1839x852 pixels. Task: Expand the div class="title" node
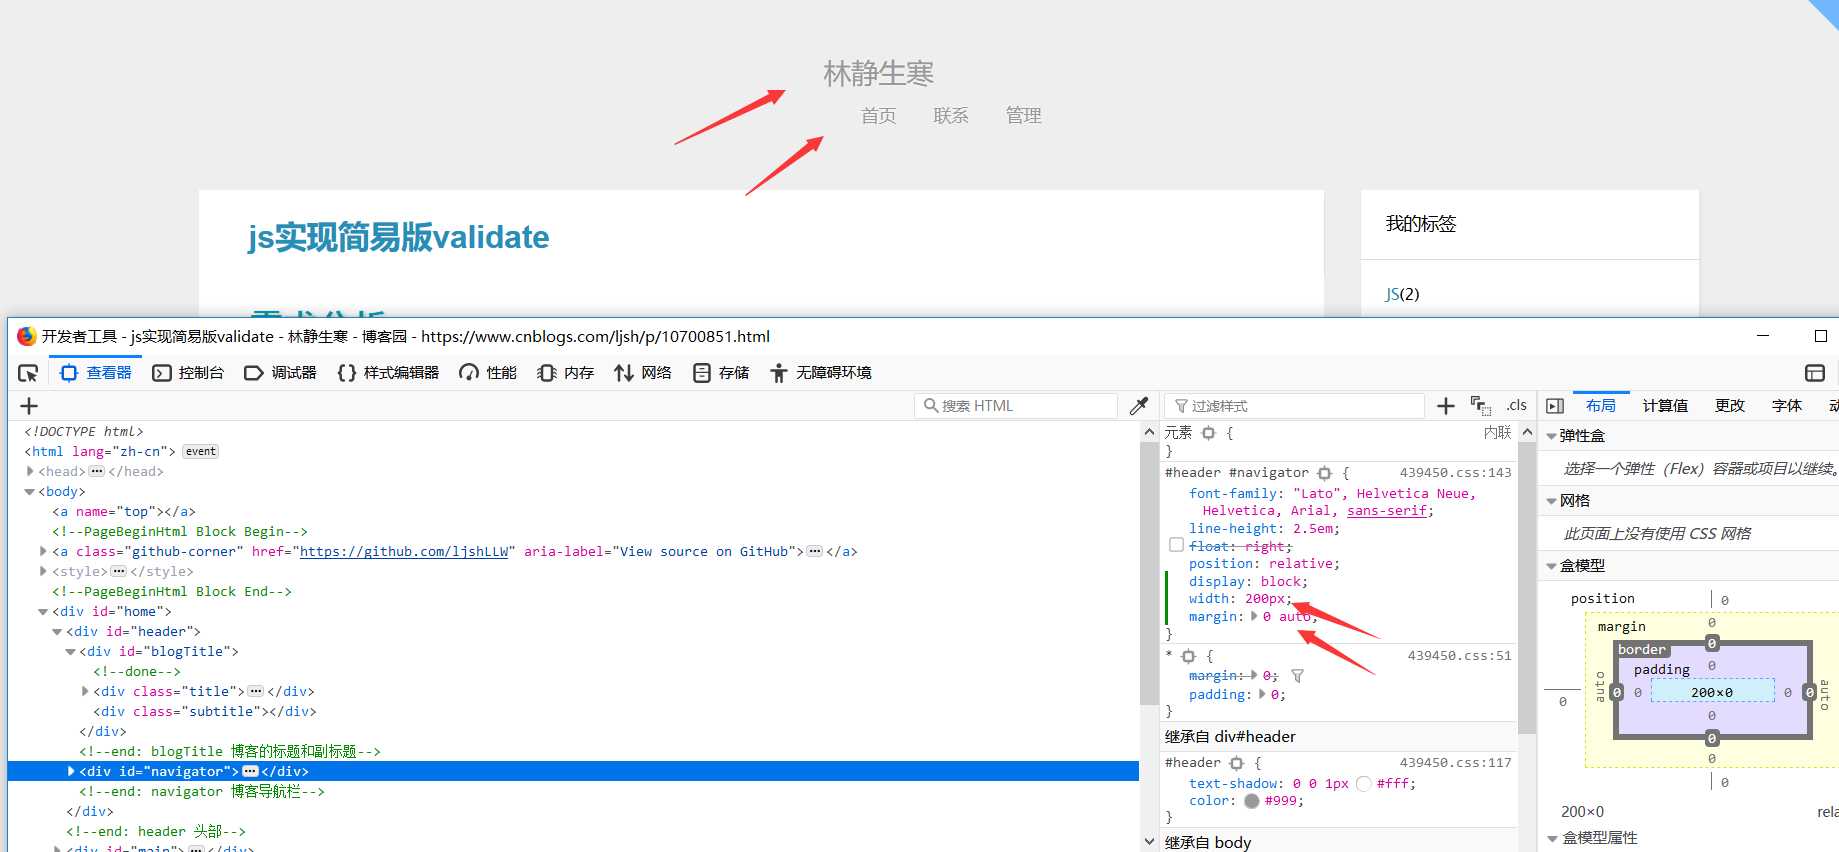point(85,692)
